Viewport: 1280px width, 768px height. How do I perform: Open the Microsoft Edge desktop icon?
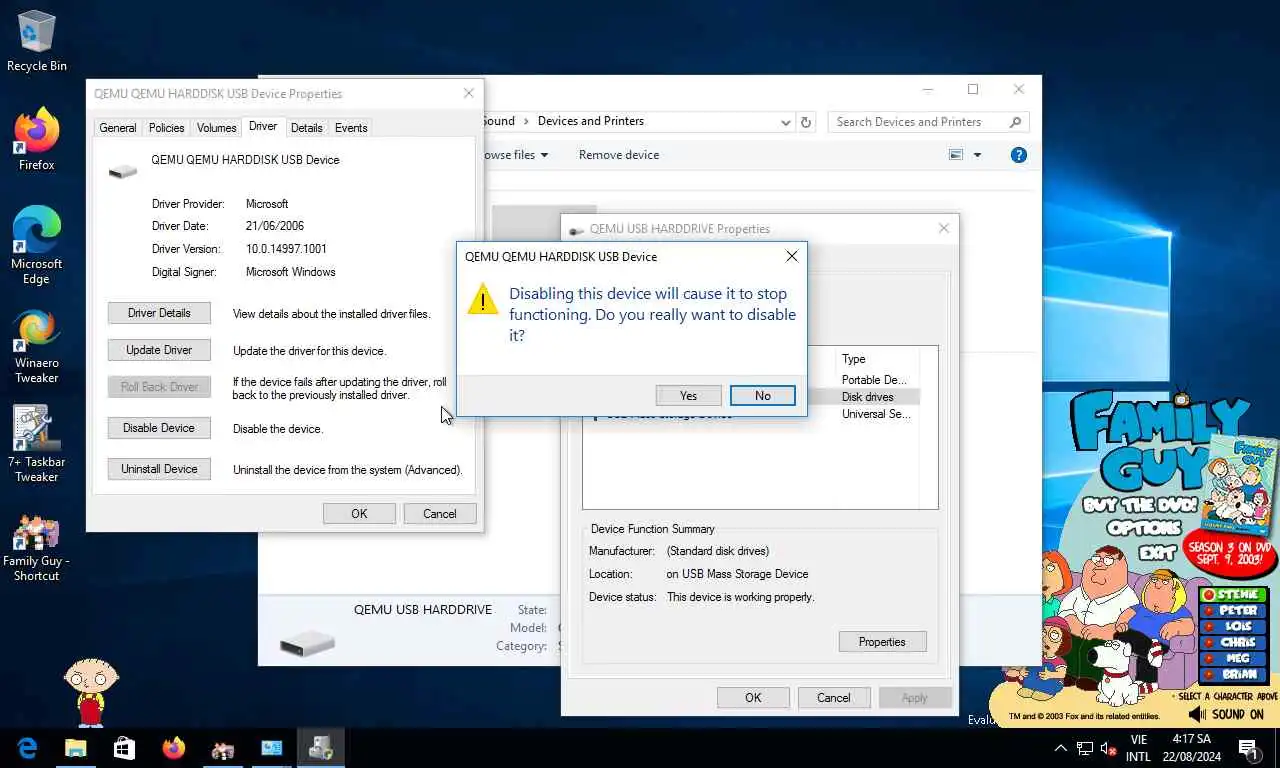(37, 246)
